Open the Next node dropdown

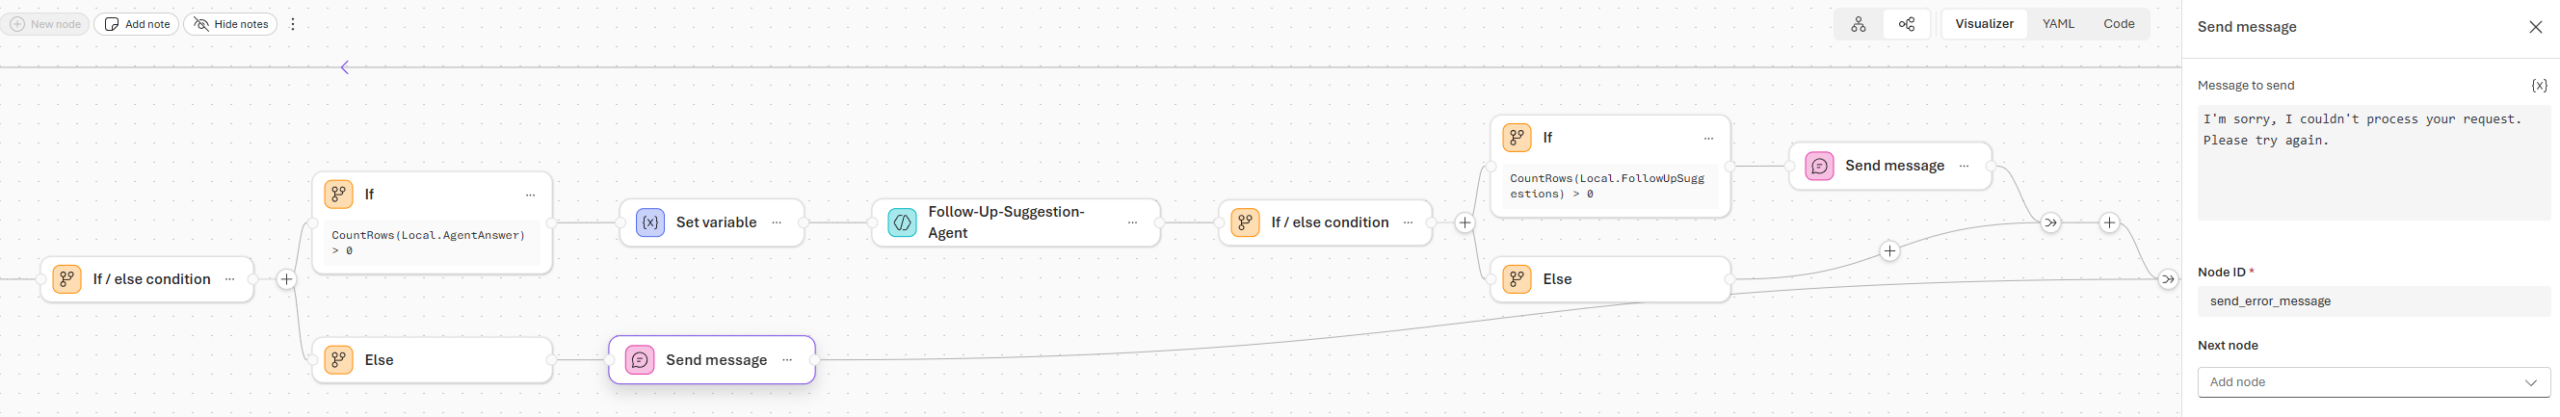tap(2373, 382)
